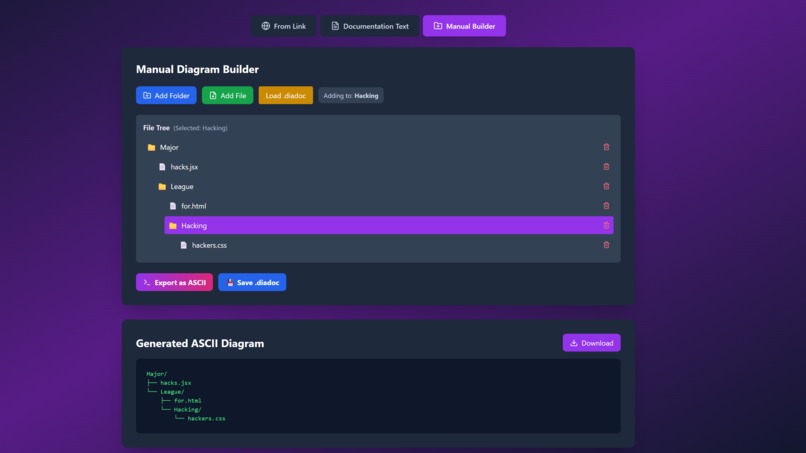Select the highlighted Hacking folder row
Viewport: 806px width, 453px height.
pos(389,225)
